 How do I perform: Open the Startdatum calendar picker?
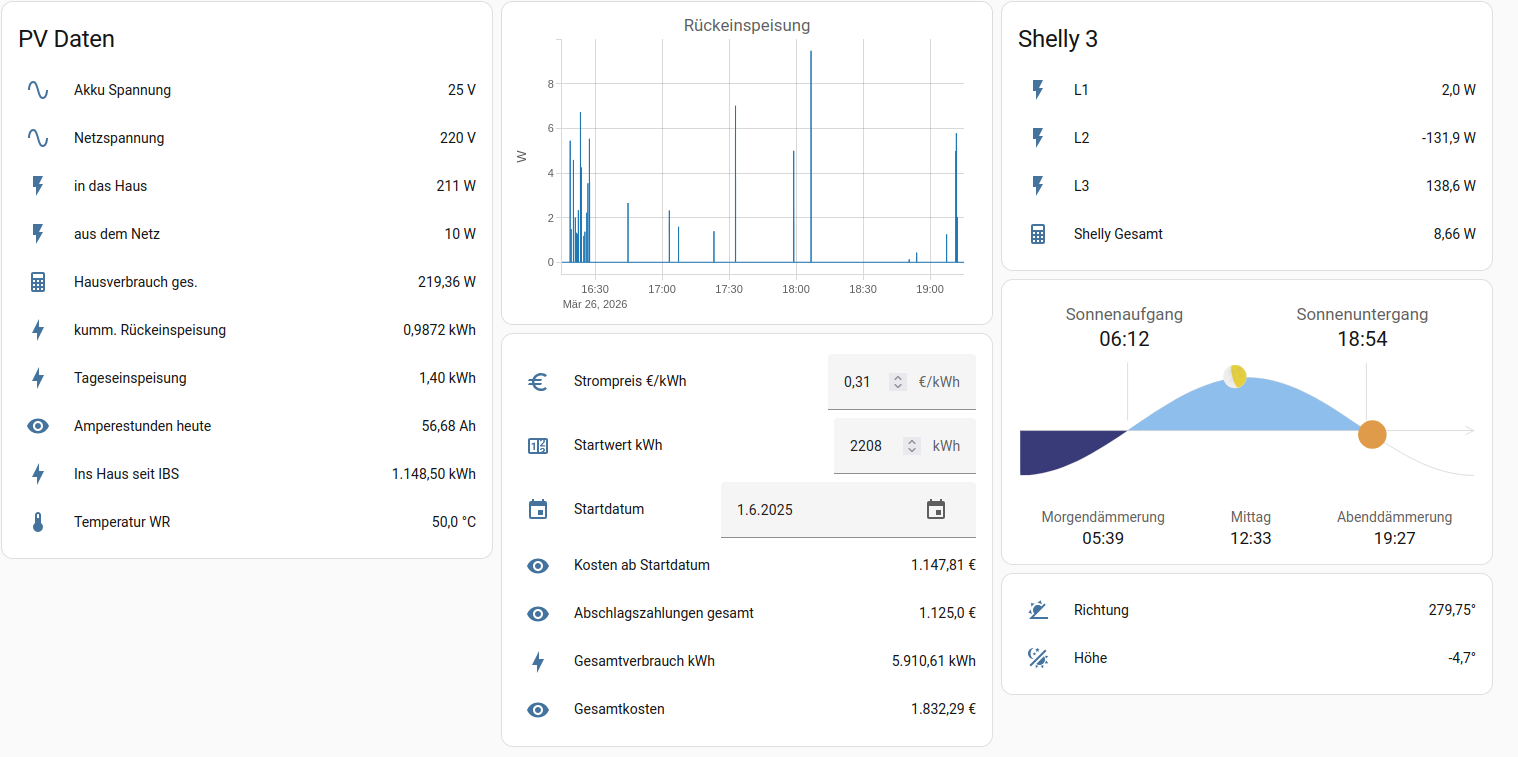click(x=936, y=510)
